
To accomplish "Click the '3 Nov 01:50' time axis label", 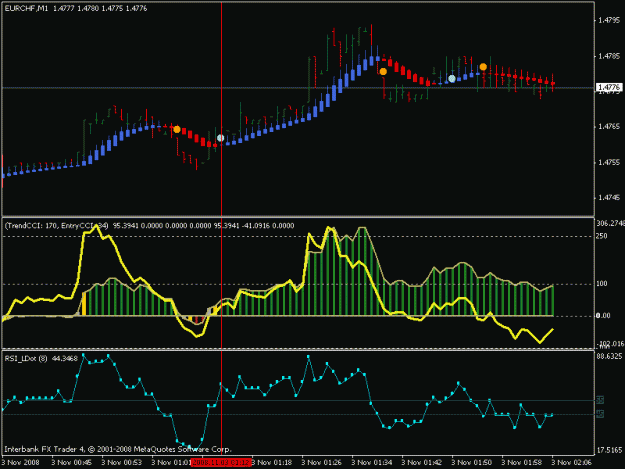I will (x=472, y=463).
